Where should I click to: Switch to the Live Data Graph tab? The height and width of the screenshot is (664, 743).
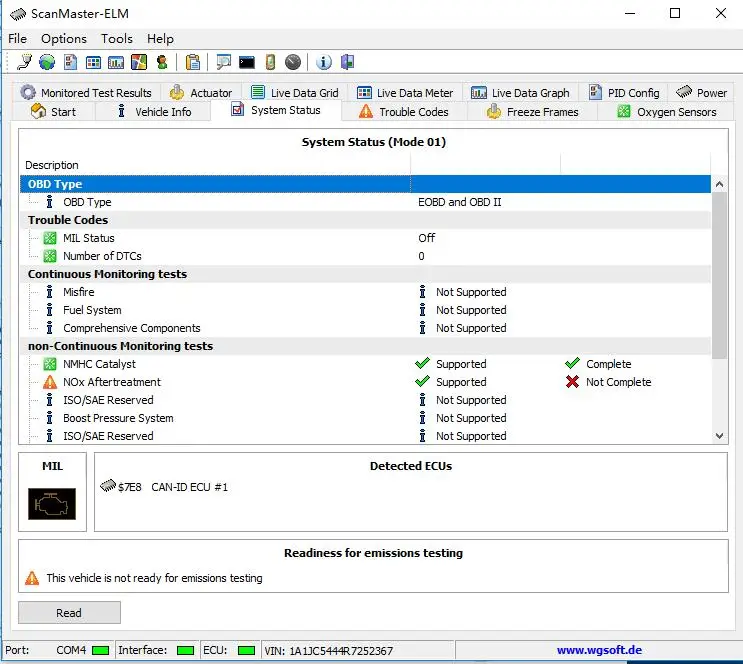pos(520,92)
